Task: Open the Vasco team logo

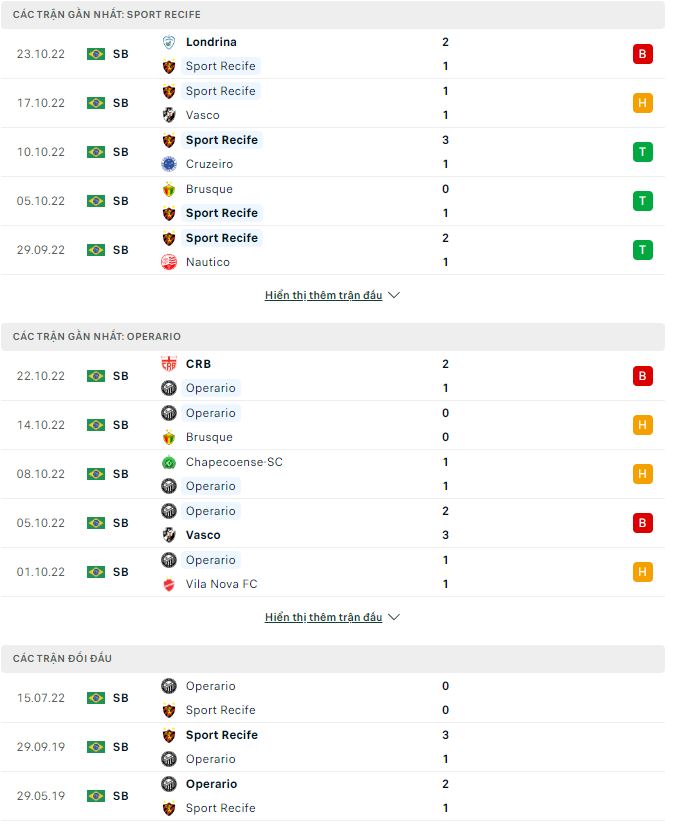Action: [169, 115]
